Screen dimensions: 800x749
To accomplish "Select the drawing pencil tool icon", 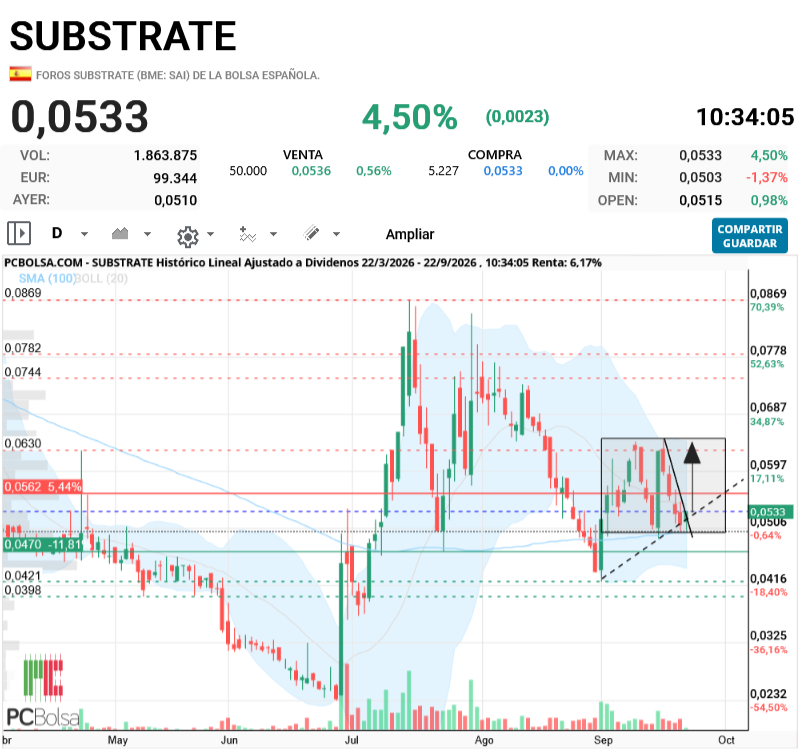I will coord(311,233).
